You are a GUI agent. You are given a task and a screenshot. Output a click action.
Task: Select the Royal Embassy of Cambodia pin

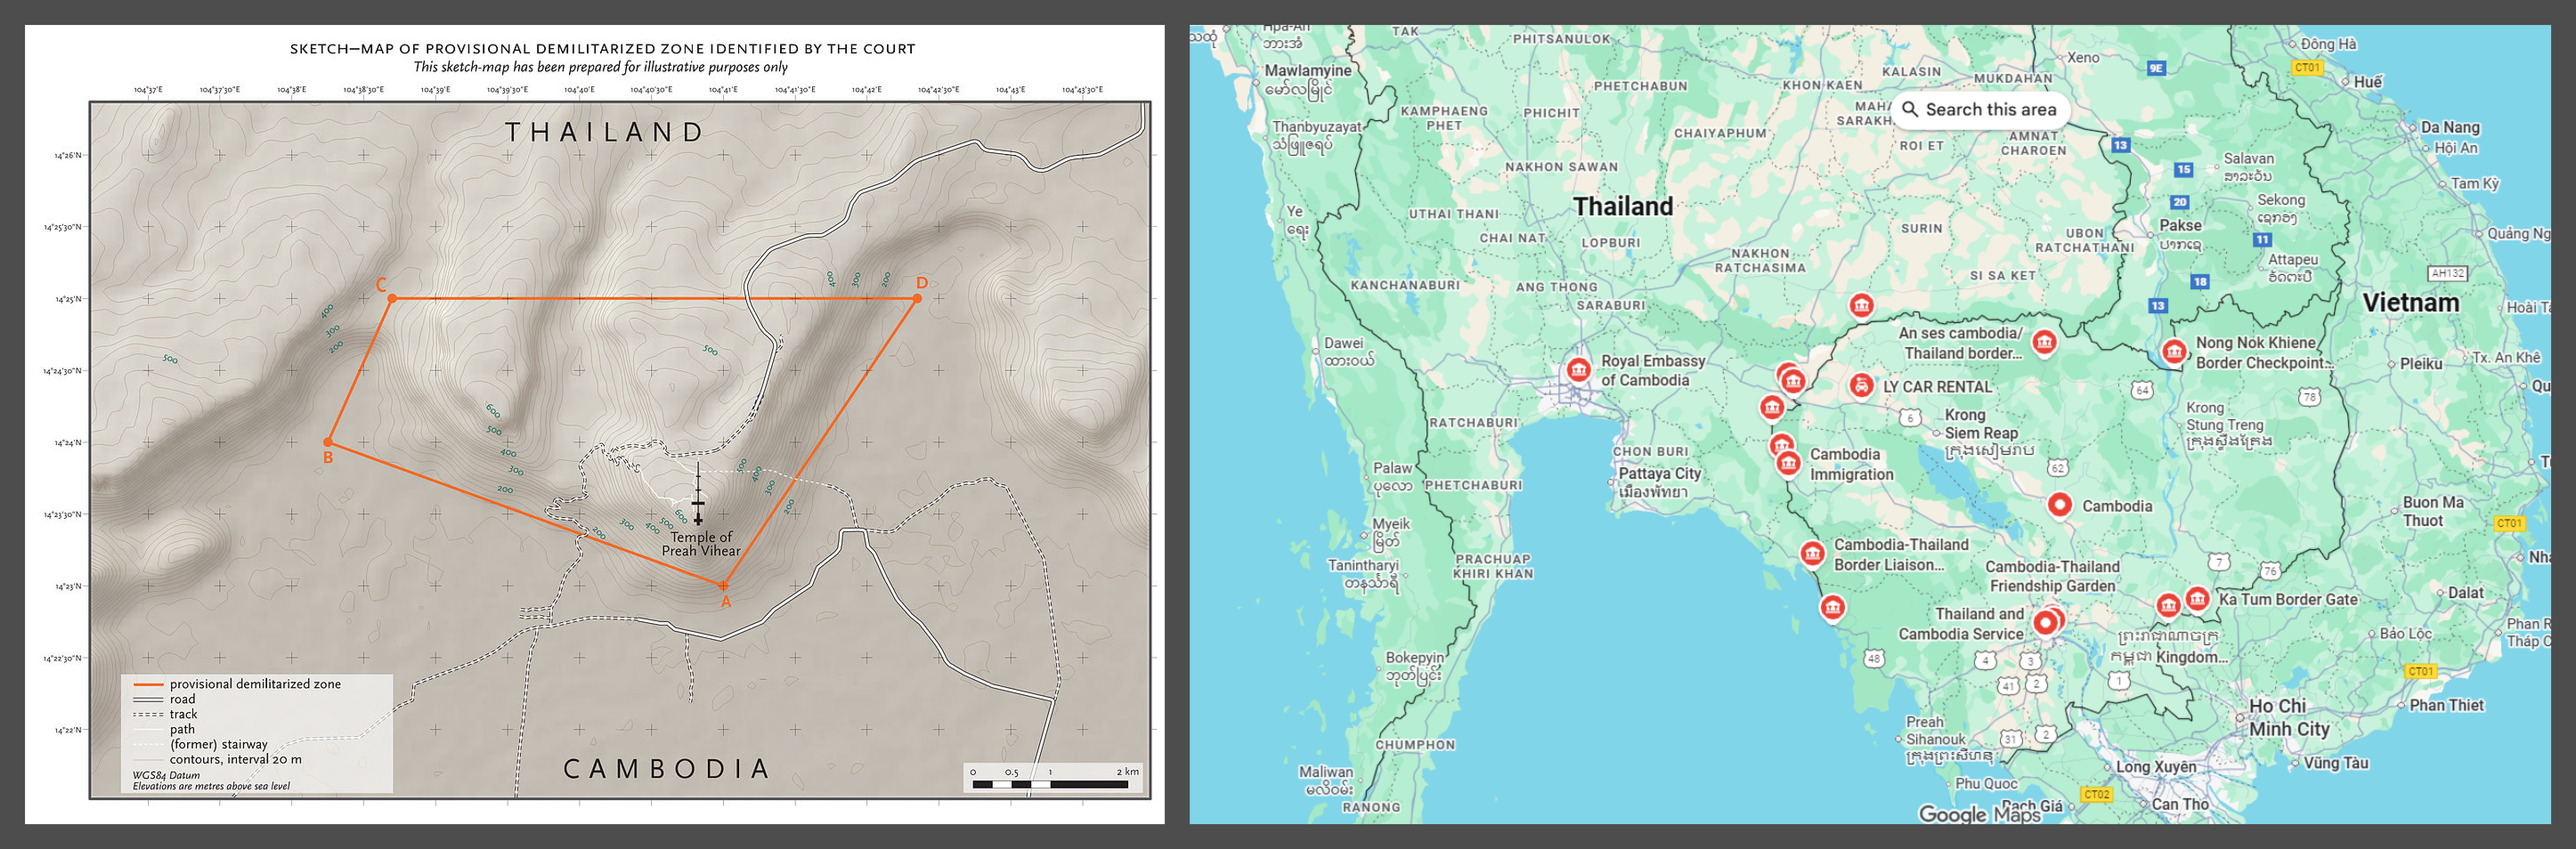[1578, 370]
